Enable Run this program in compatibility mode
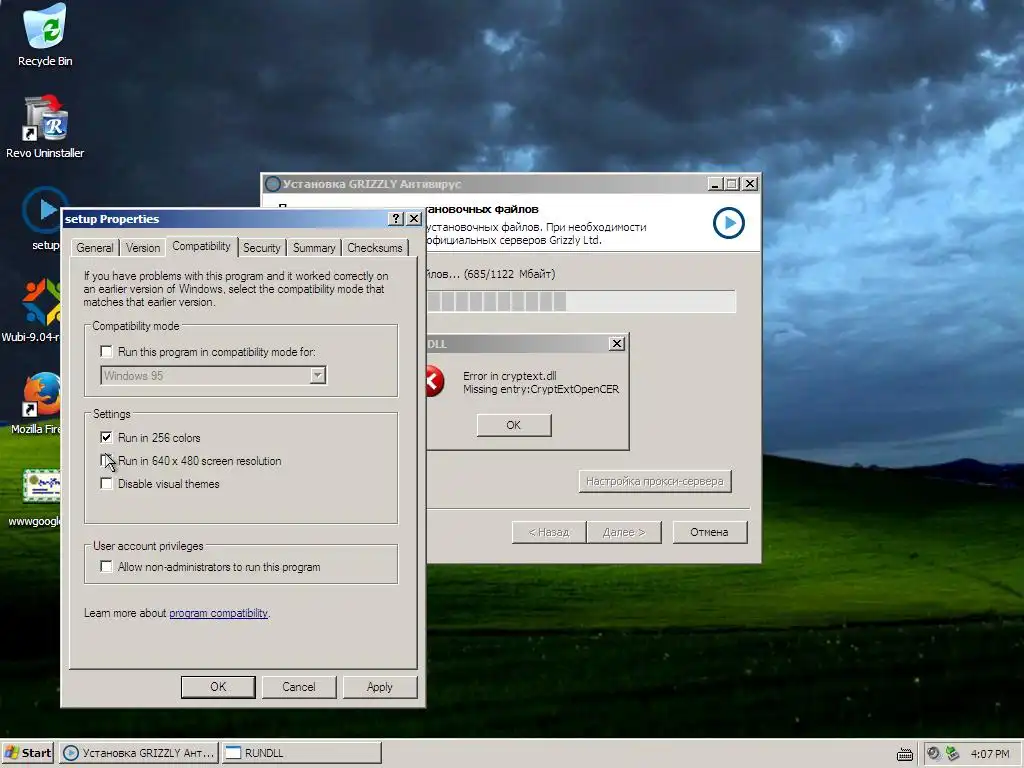The width and height of the screenshot is (1024, 768). pyautogui.click(x=106, y=352)
